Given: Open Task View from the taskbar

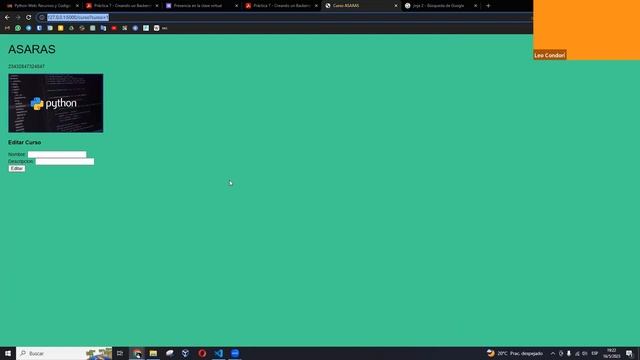Looking at the screenshot, I should 120,353.
